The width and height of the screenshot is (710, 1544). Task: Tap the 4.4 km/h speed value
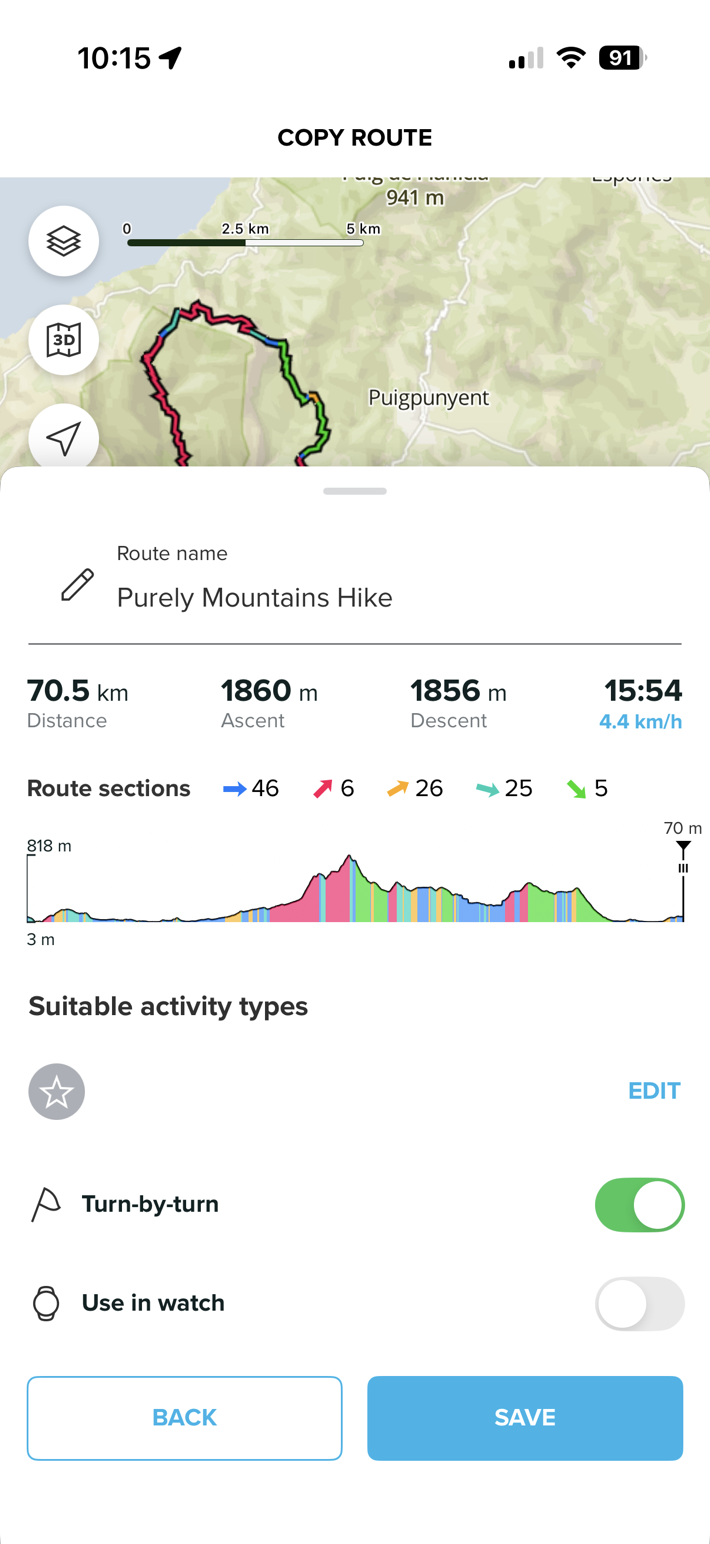point(640,722)
